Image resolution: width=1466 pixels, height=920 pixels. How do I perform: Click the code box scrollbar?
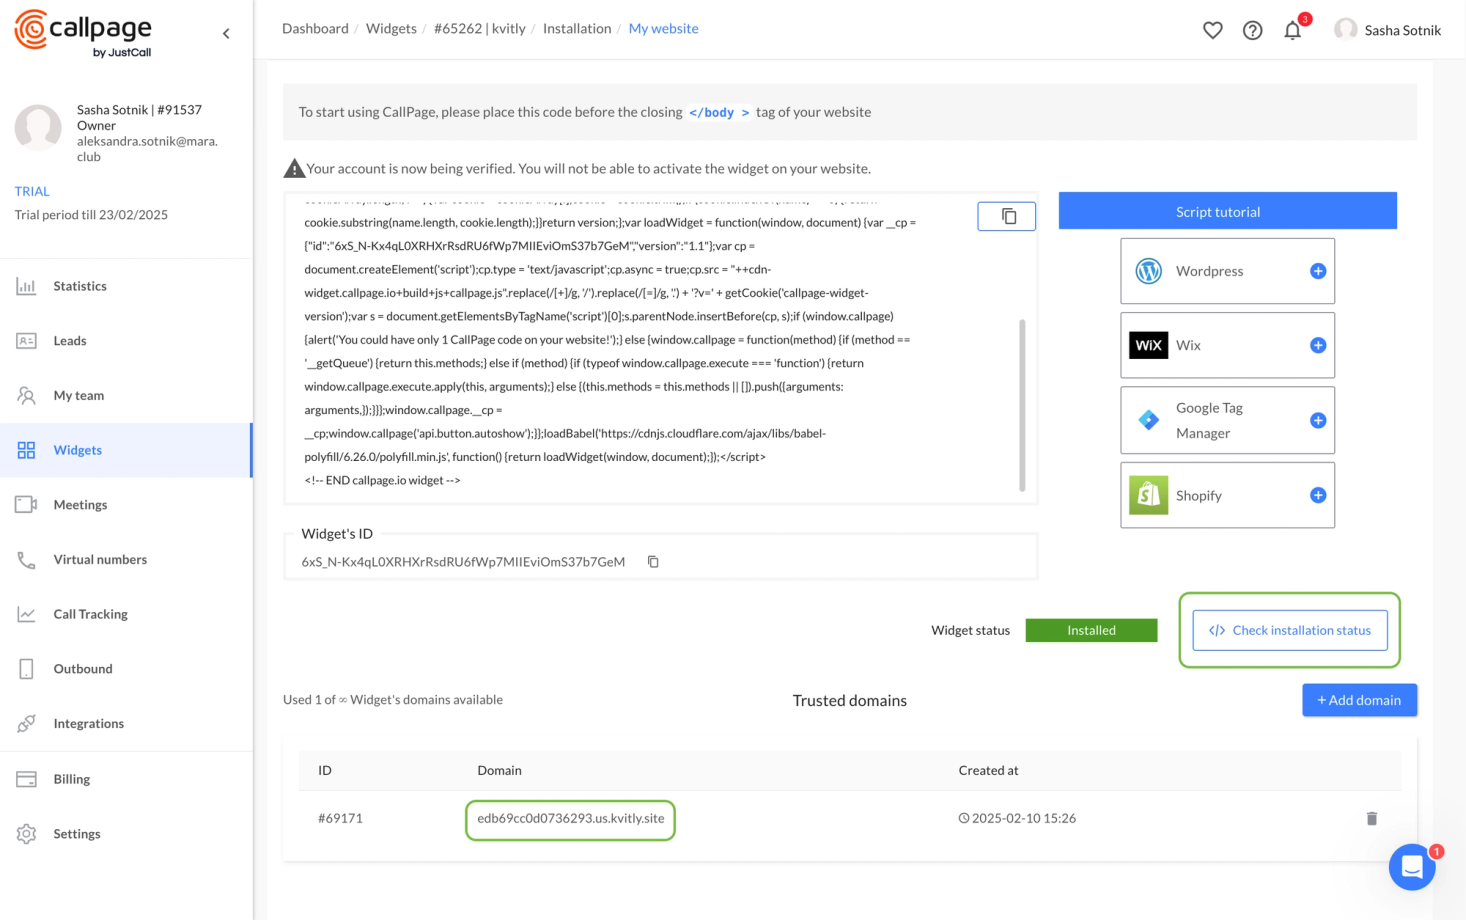[x=1022, y=406]
